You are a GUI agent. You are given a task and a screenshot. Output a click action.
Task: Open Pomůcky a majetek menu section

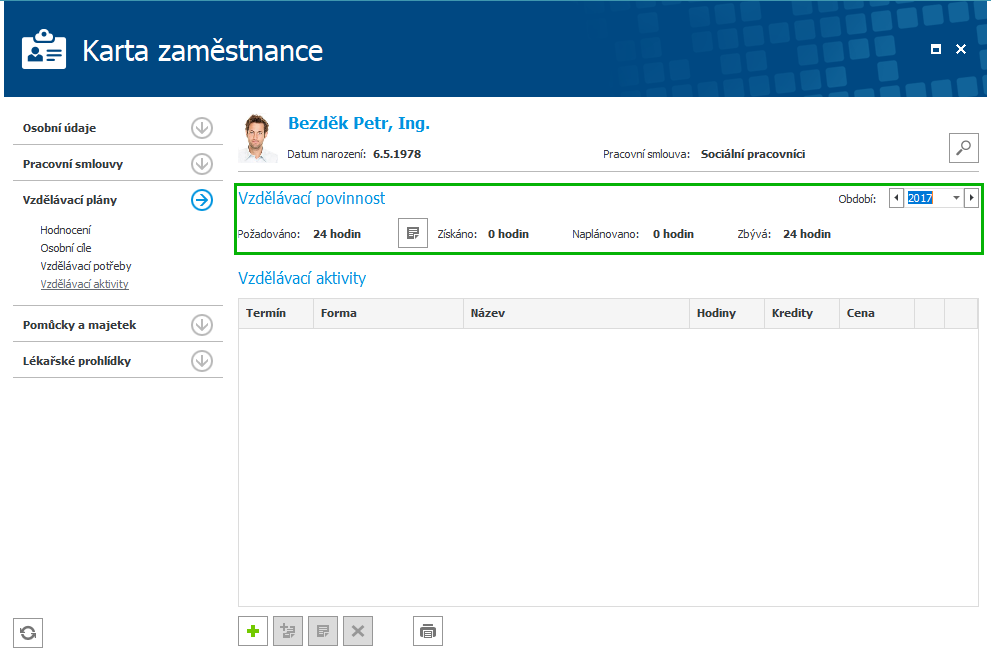[80, 325]
